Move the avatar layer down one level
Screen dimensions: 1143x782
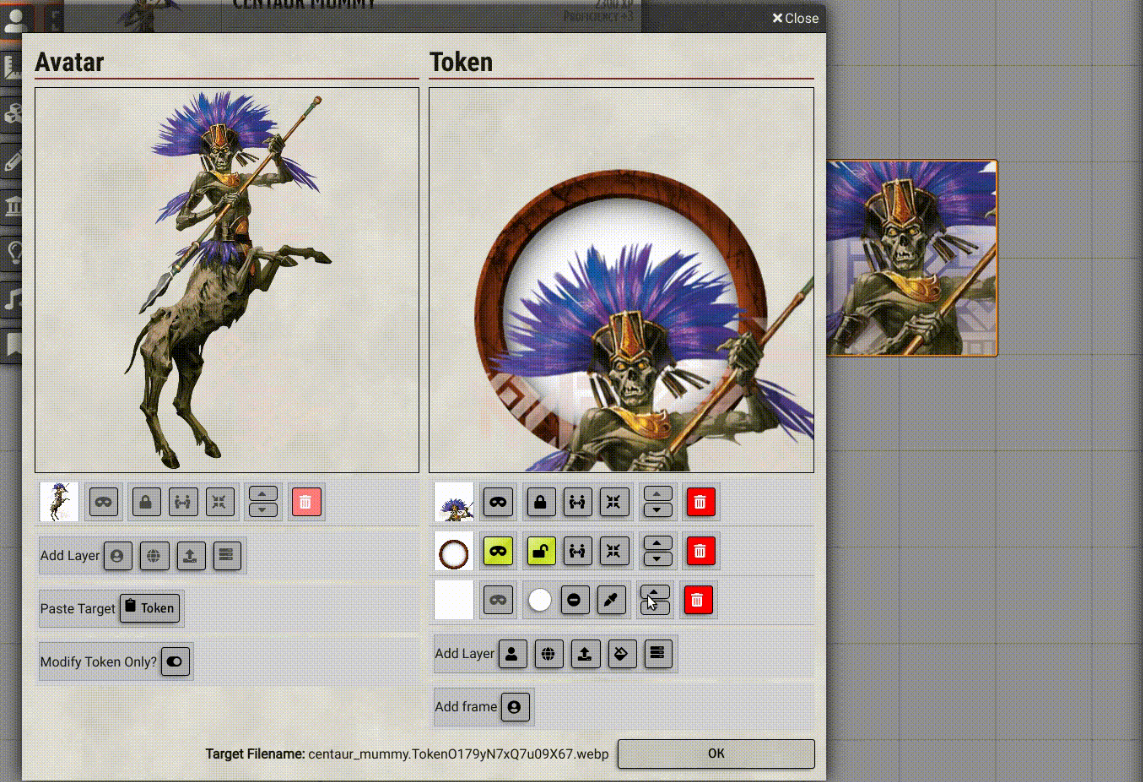tap(263, 510)
